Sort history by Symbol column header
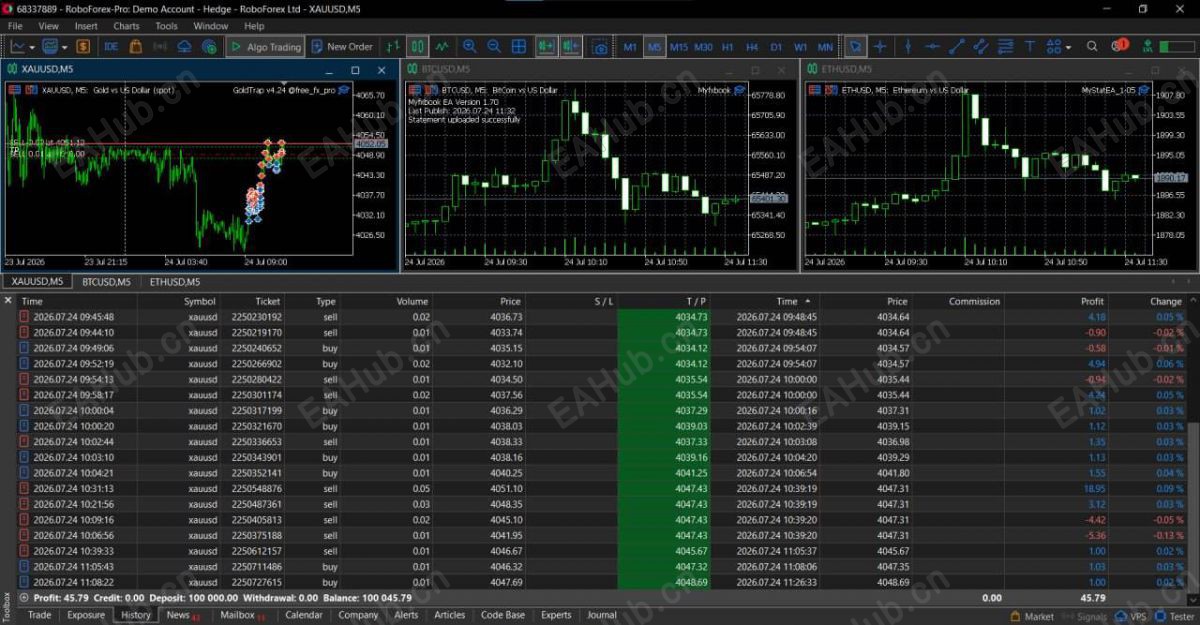The image size is (1200, 625). (199, 301)
